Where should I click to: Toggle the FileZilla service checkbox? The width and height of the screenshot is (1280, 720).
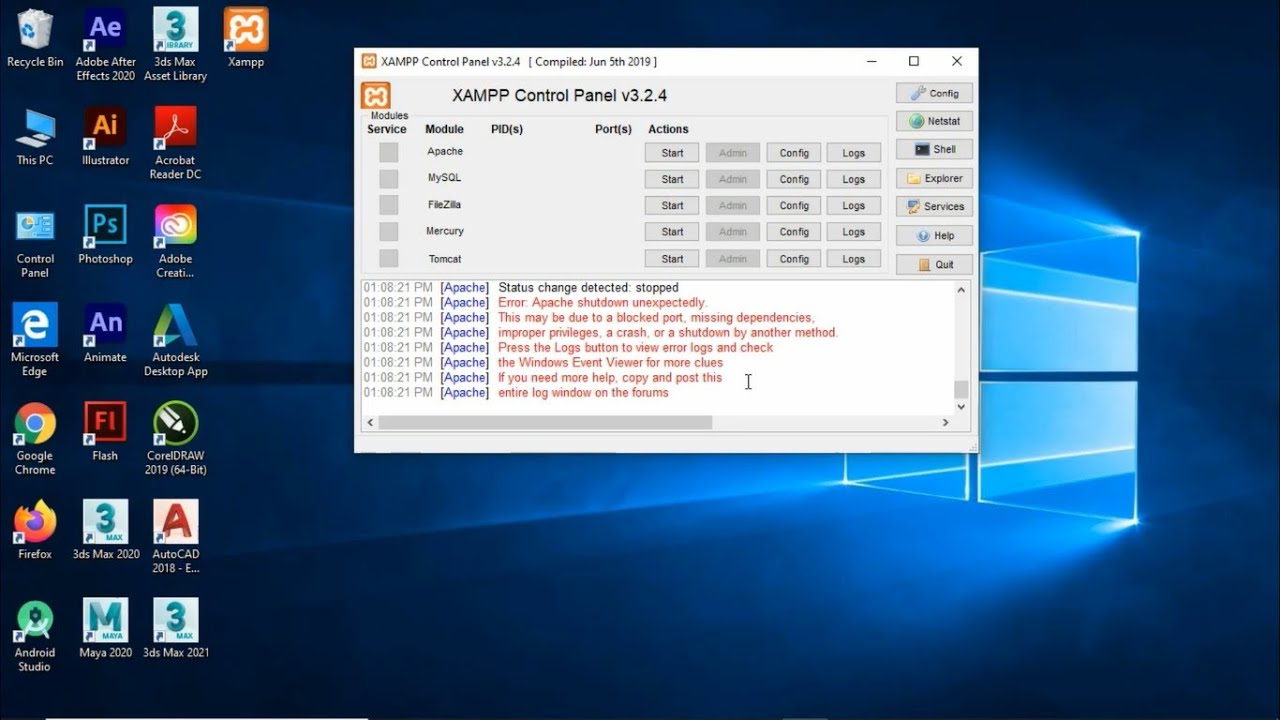pos(388,205)
